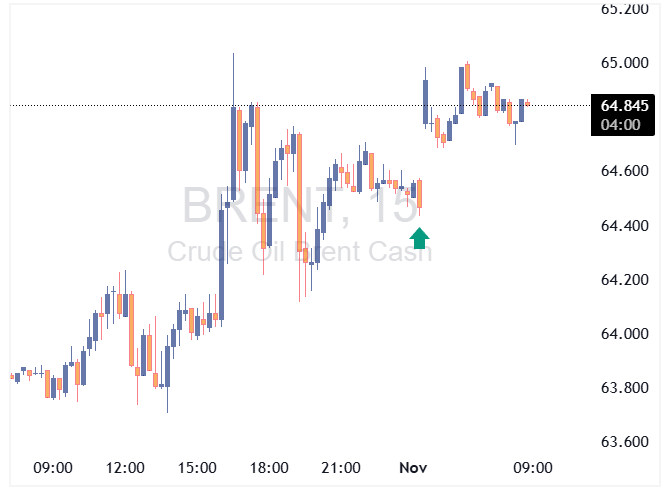
Task: Click the green up arrow signal marker
Action: (x=420, y=238)
